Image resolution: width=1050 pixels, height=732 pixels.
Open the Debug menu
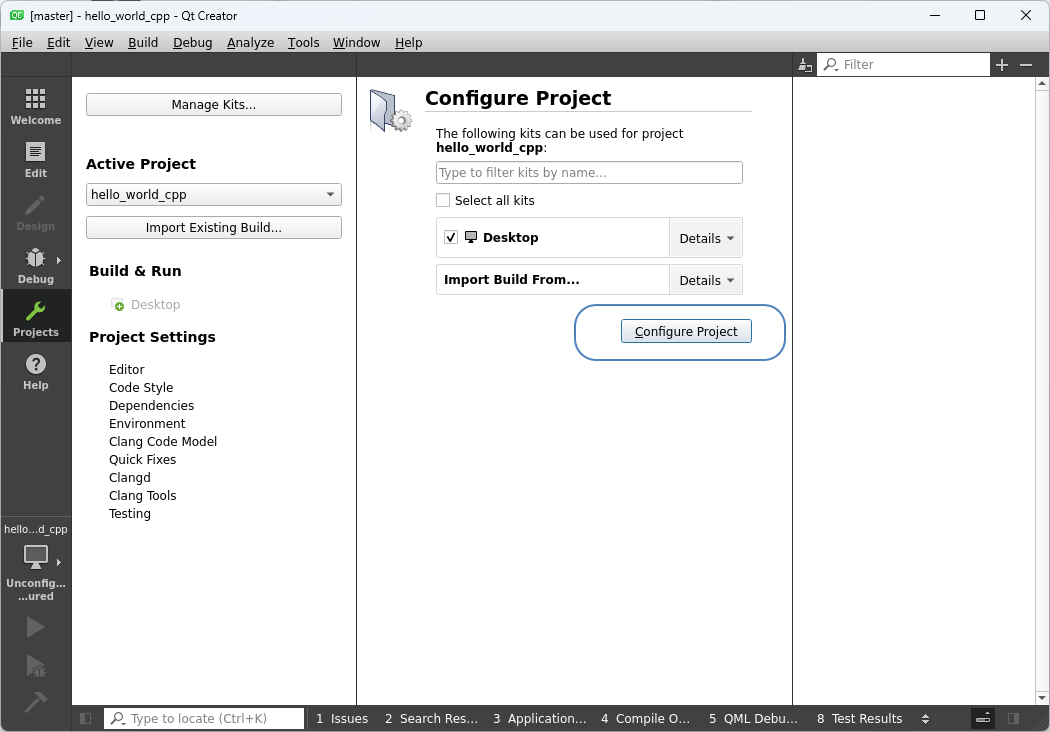(192, 42)
